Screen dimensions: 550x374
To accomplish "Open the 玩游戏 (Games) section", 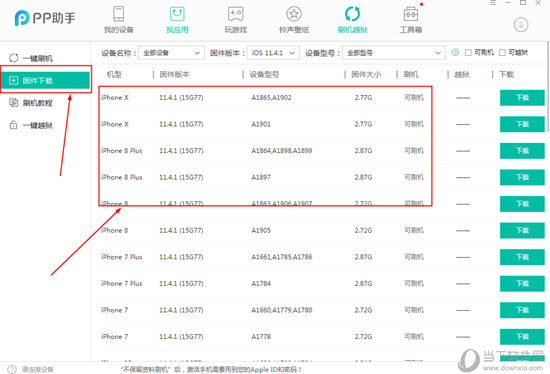I will [235, 20].
